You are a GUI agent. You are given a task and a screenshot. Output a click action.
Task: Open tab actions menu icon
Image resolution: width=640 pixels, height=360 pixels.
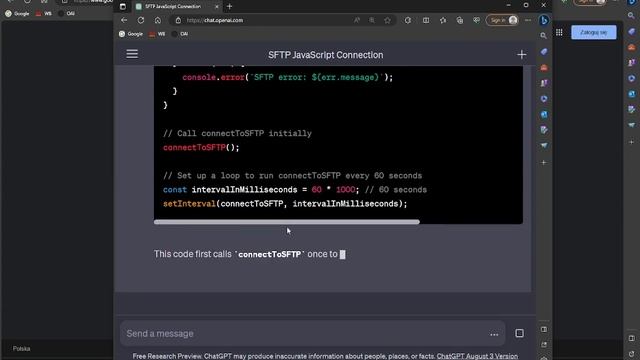123,6
